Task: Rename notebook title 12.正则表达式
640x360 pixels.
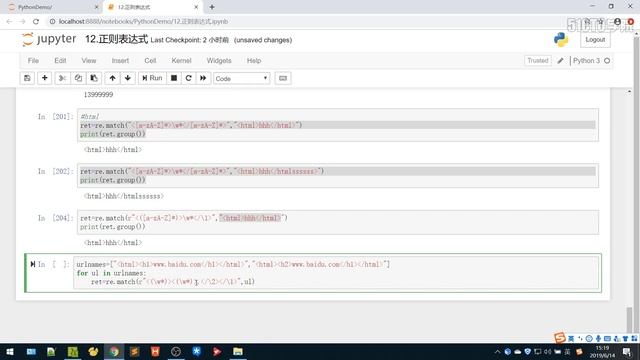Action: pos(116,39)
